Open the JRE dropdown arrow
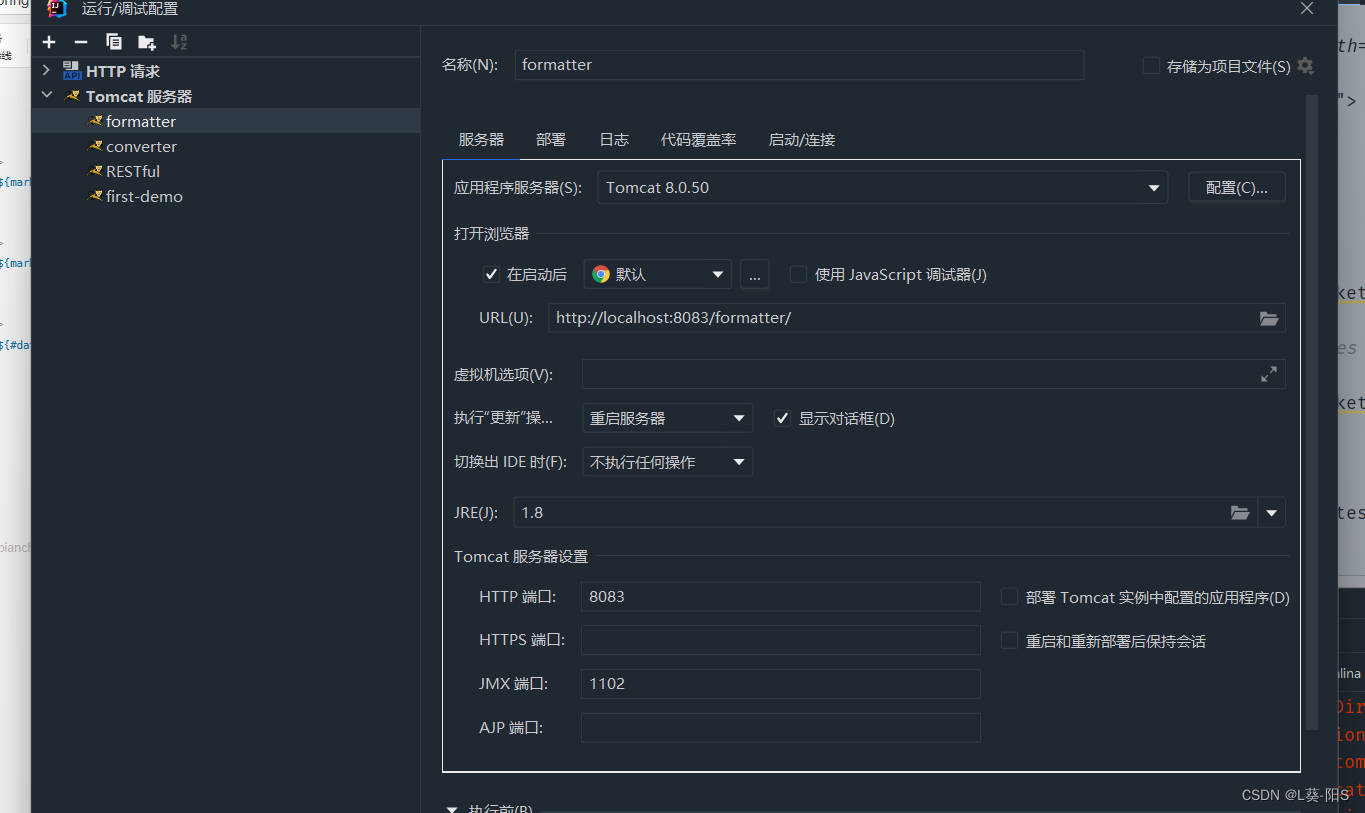This screenshot has width=1365, height=813. click(1271, 513)
